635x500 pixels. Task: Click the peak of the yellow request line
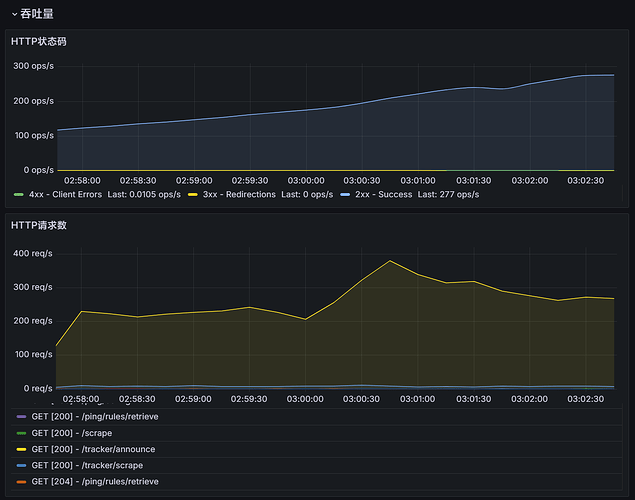(x=390, y=261)
